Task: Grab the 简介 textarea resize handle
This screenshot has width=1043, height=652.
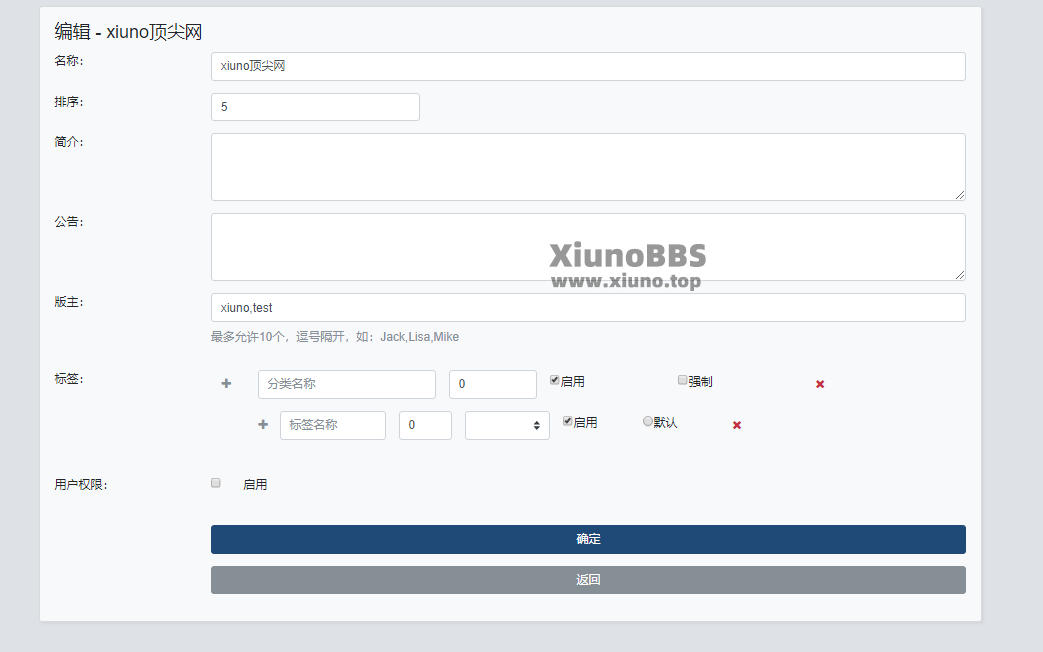Action: (960, 195)
